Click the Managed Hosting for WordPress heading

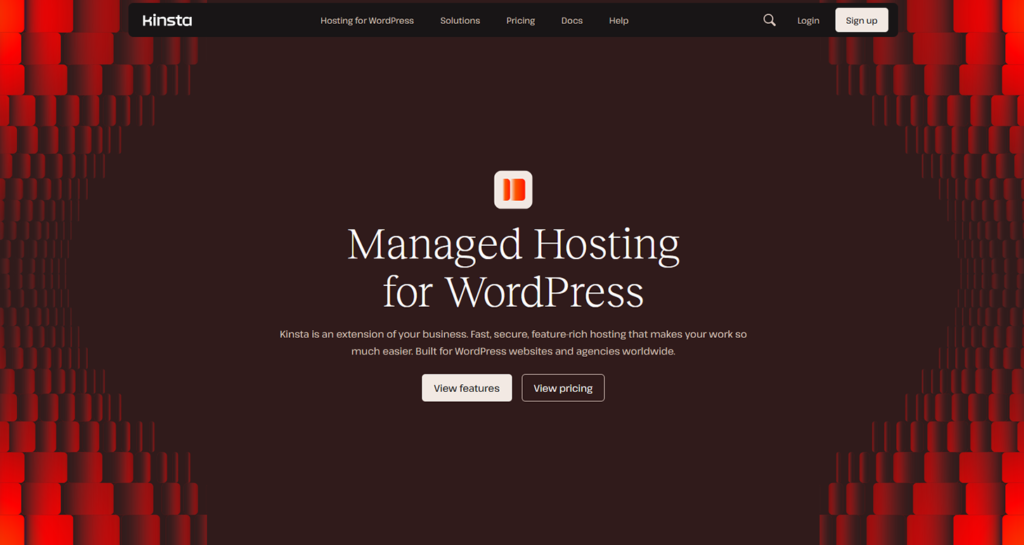513,268
